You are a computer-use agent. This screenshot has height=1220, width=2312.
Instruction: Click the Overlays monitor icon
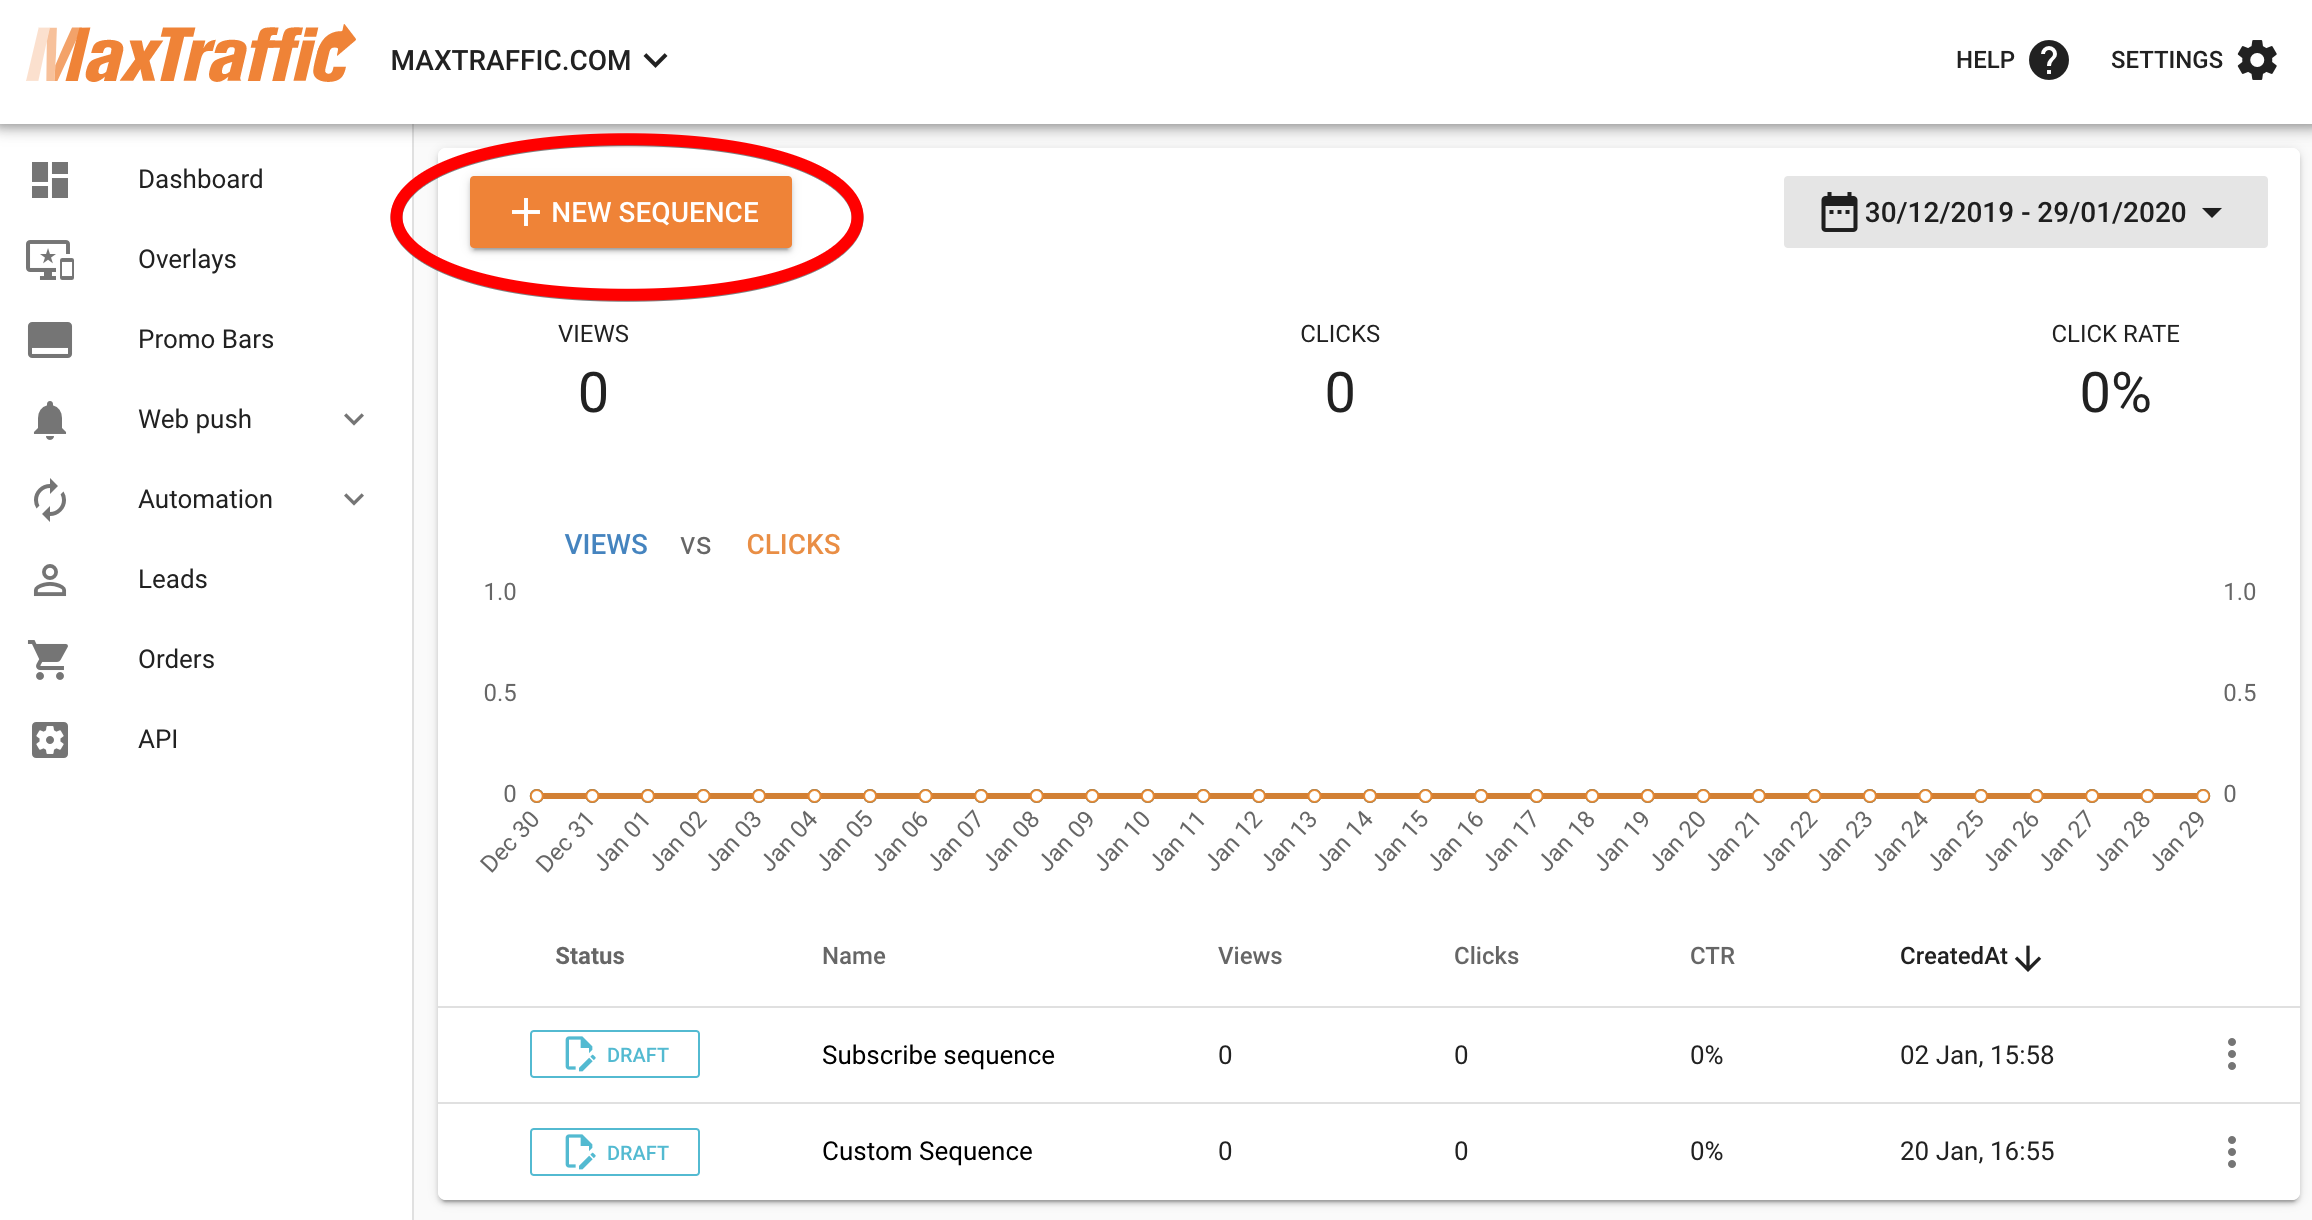point(50,260)
